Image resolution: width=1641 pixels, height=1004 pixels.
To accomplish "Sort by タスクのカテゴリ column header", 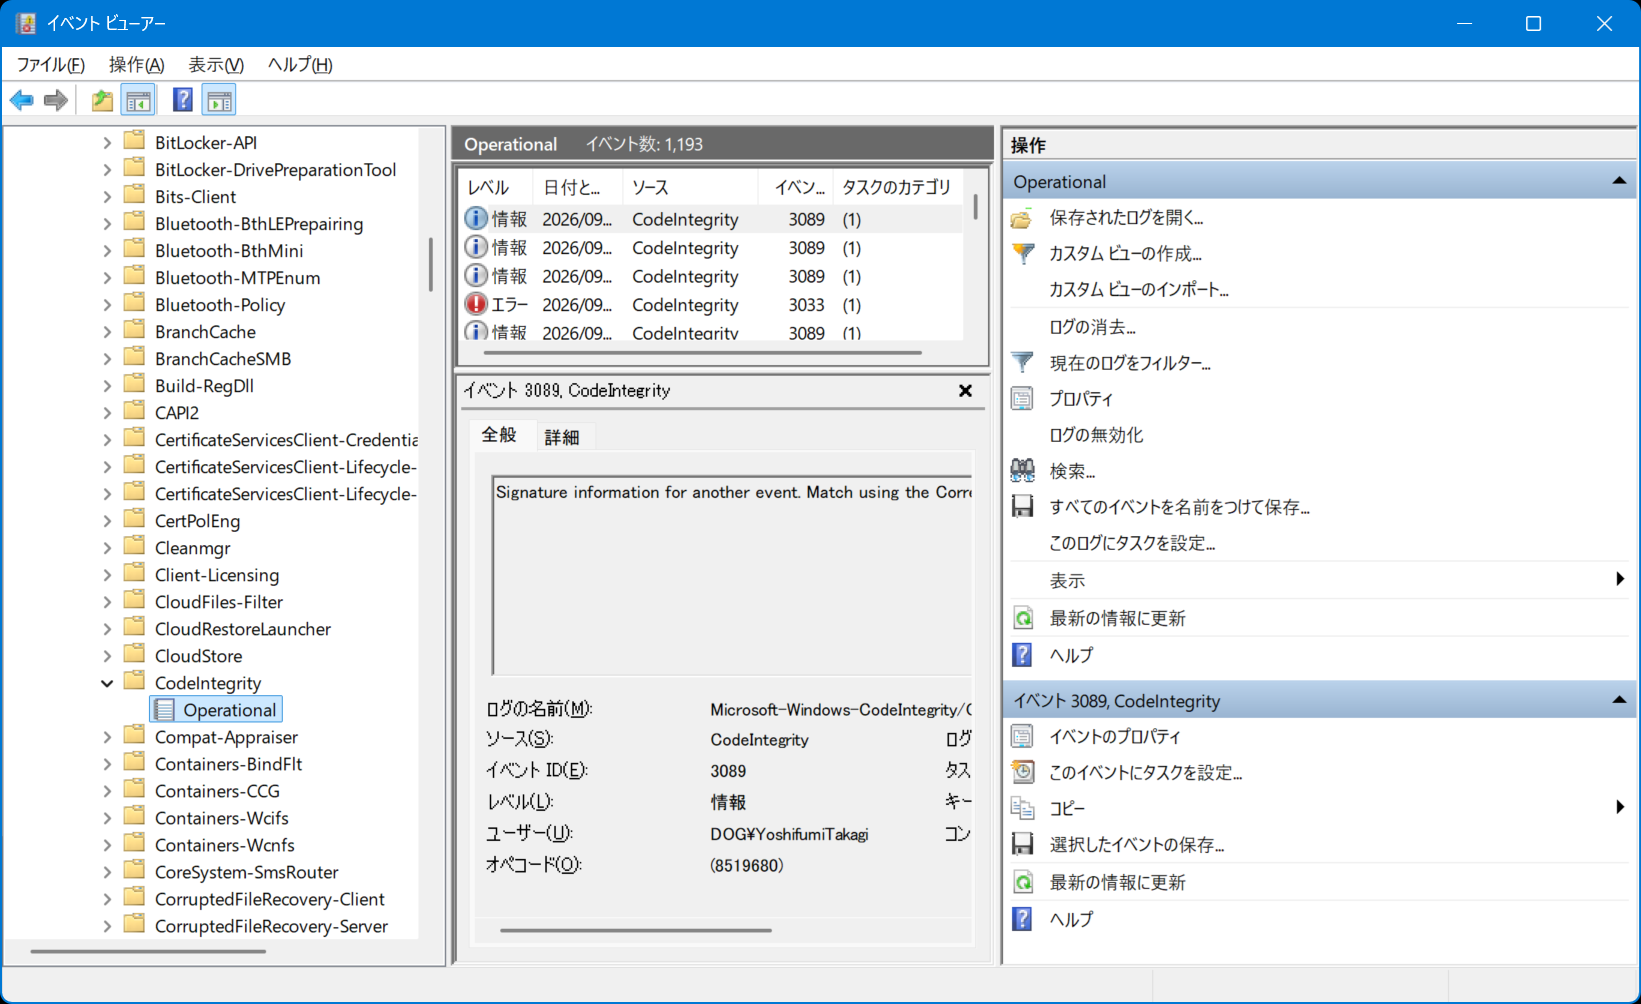I will (896, 187).
